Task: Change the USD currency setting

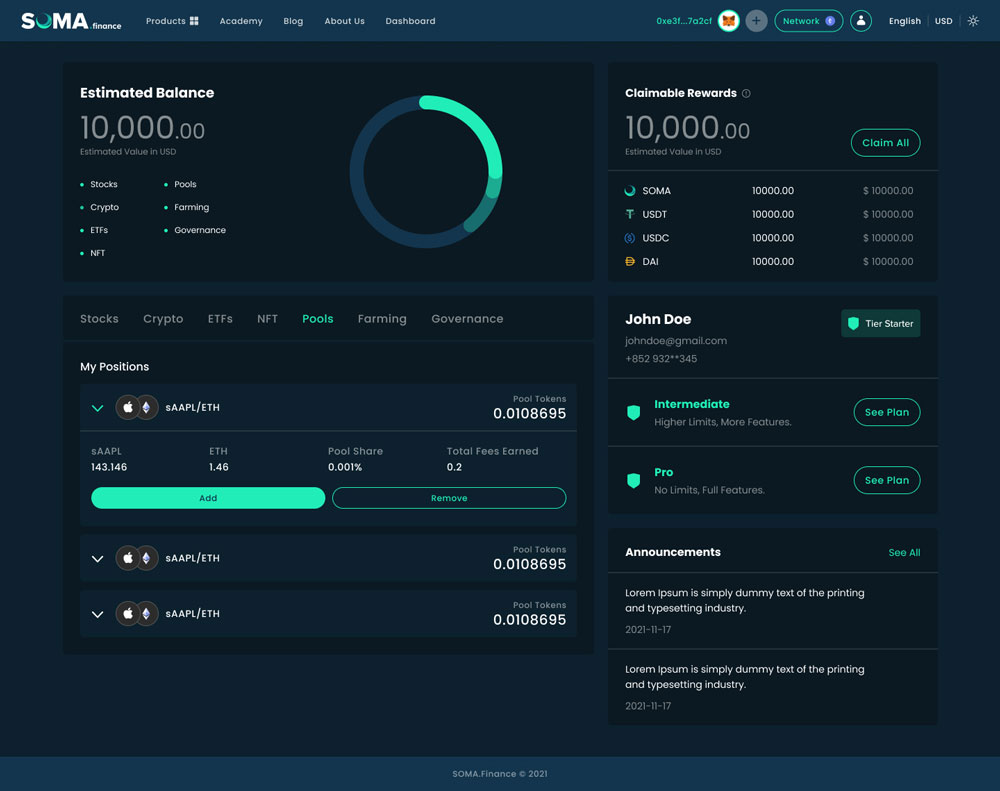Action: point(944,21)
